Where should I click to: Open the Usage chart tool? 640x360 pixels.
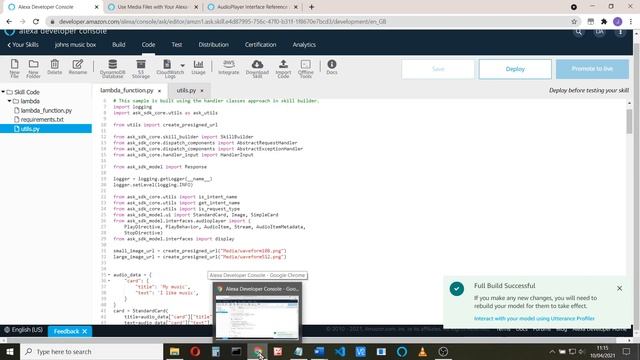coord(198,67)
